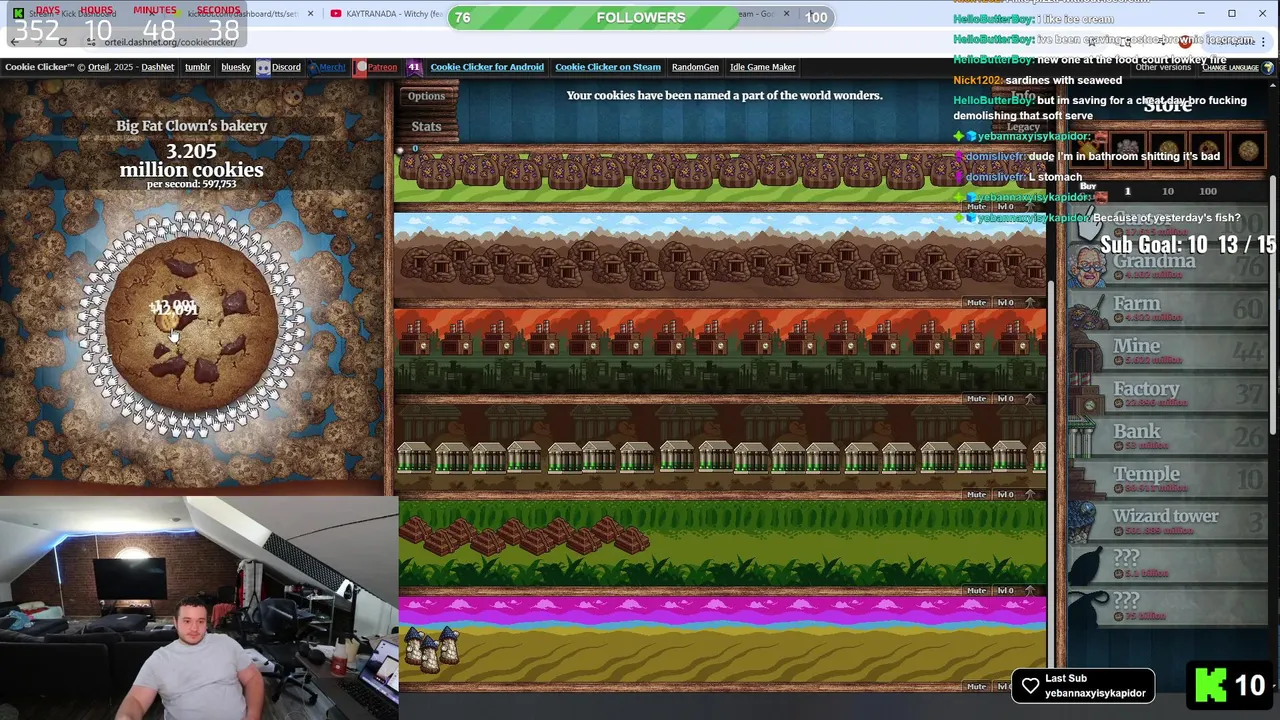Mute the Farm building row

[x=976, y=206]
